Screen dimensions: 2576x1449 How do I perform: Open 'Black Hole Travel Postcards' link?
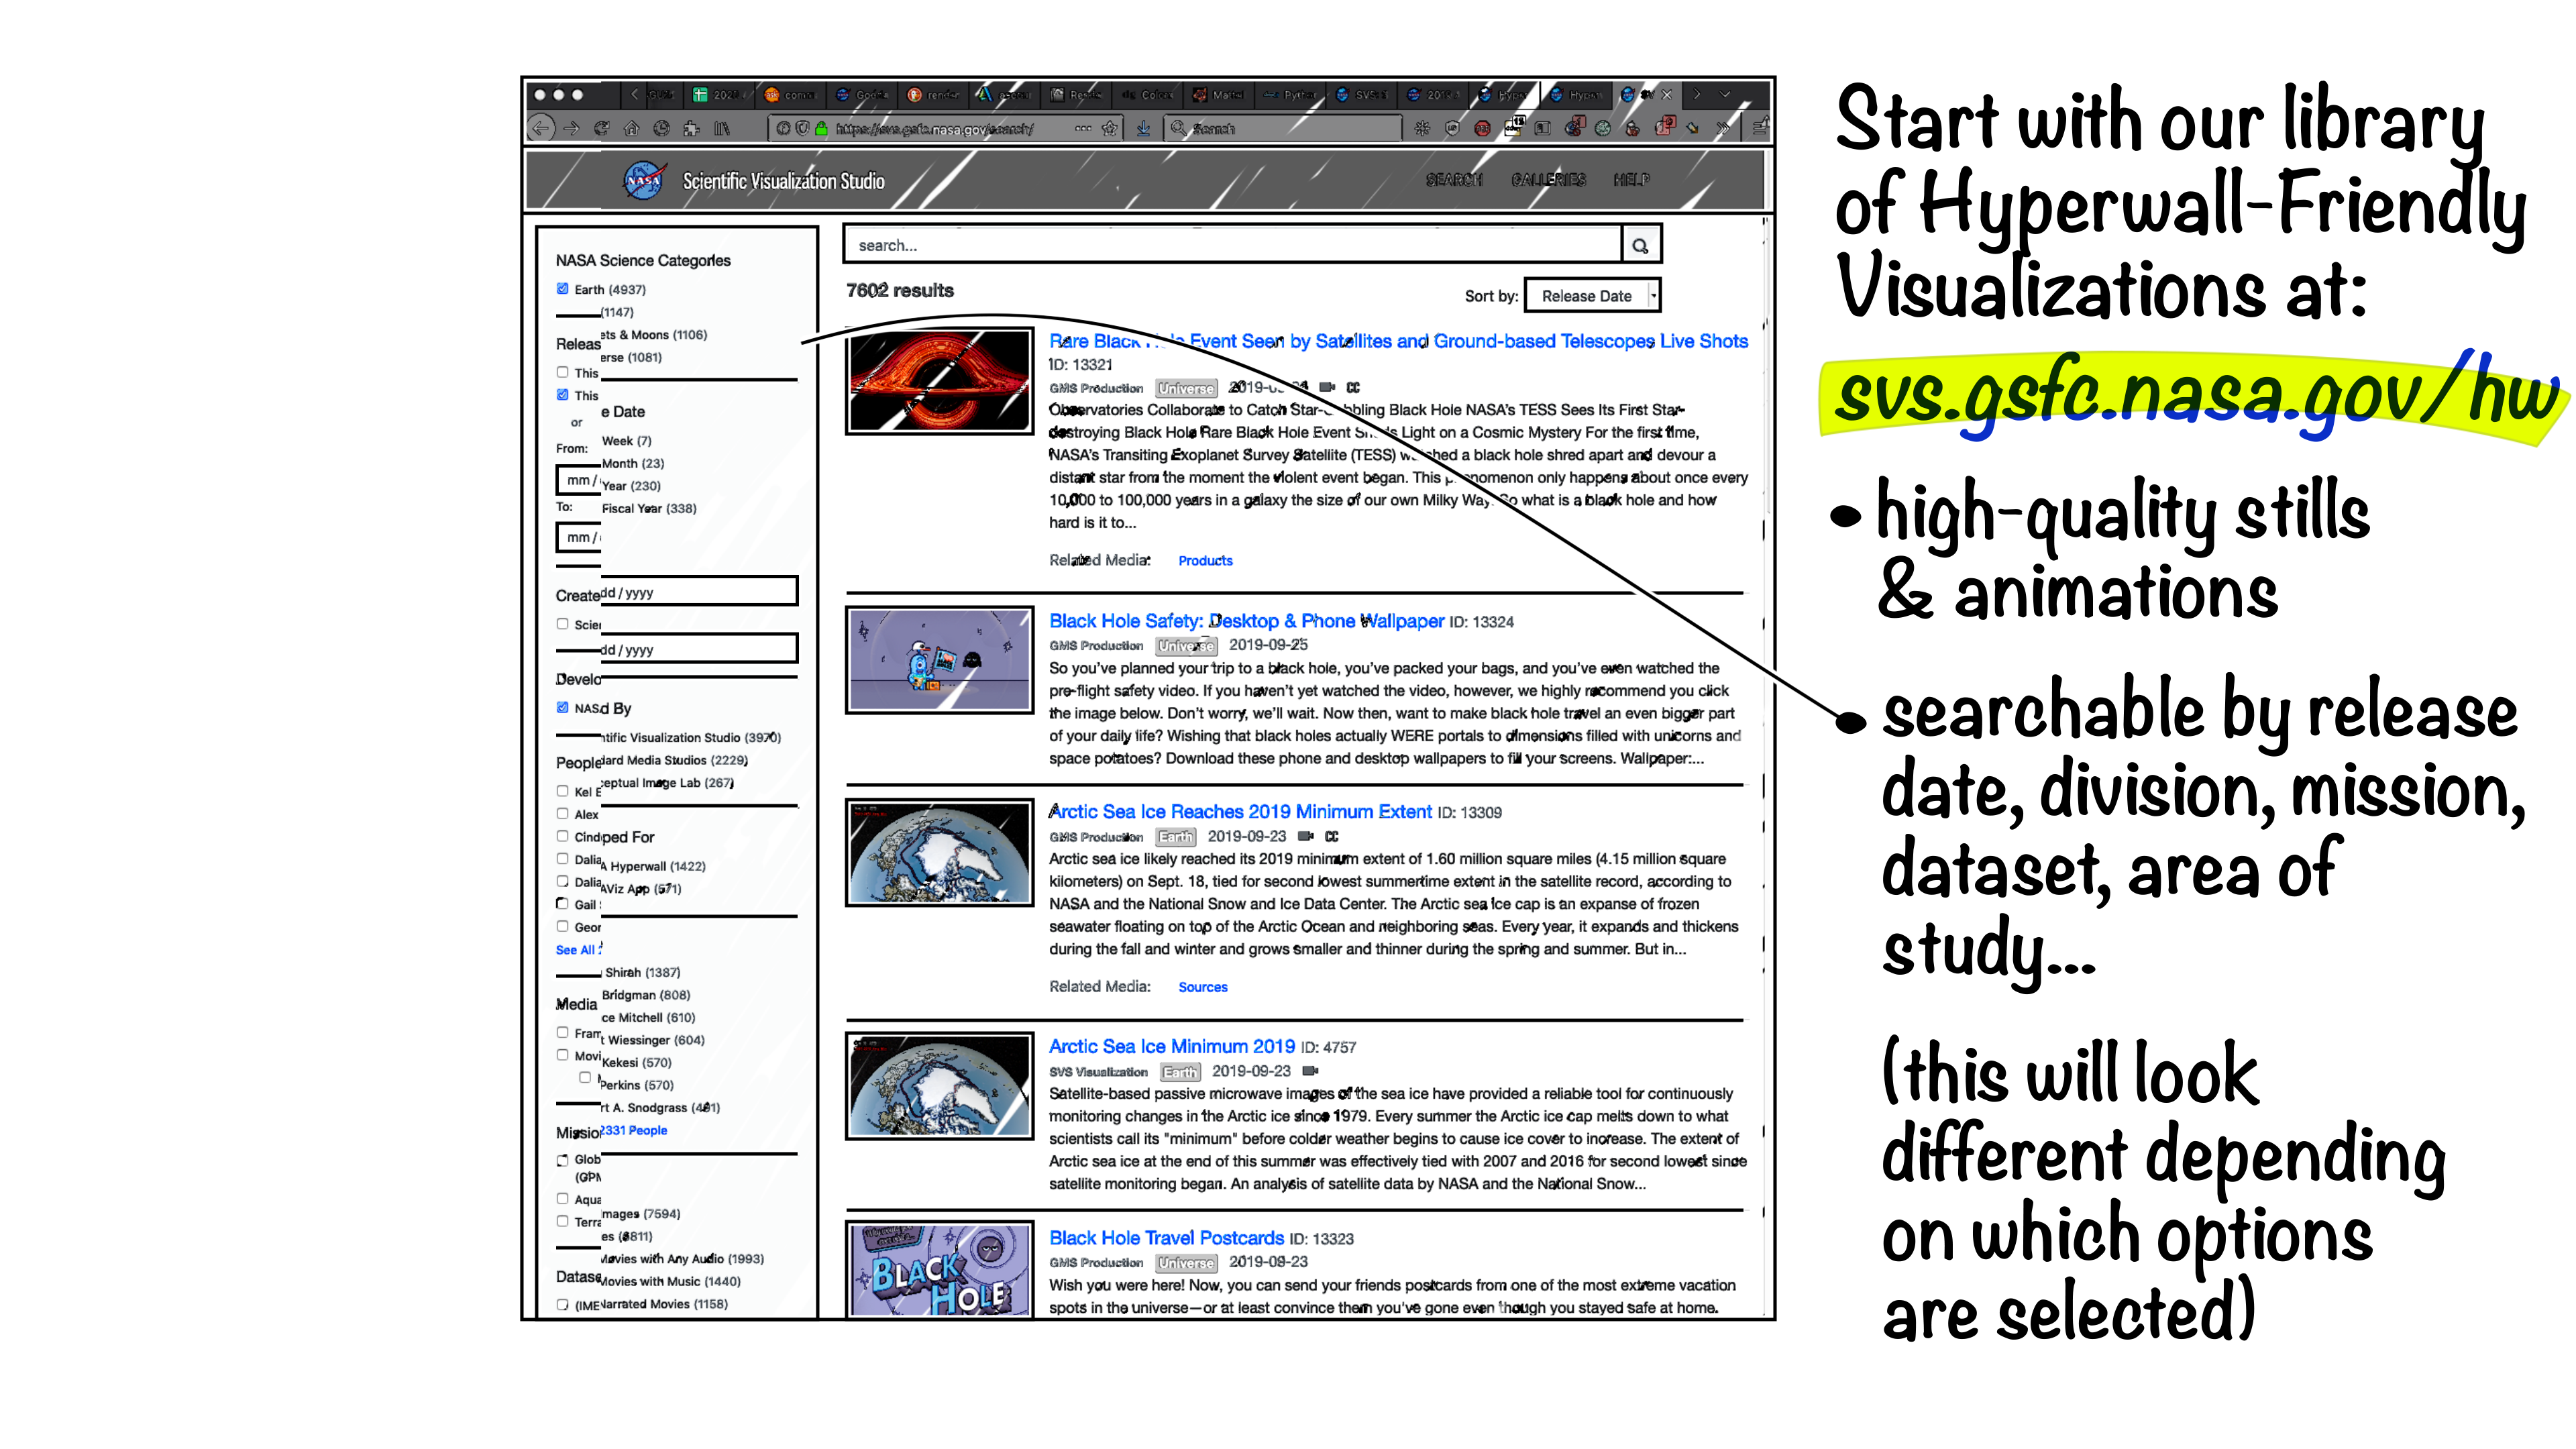coord(1166,1238)
